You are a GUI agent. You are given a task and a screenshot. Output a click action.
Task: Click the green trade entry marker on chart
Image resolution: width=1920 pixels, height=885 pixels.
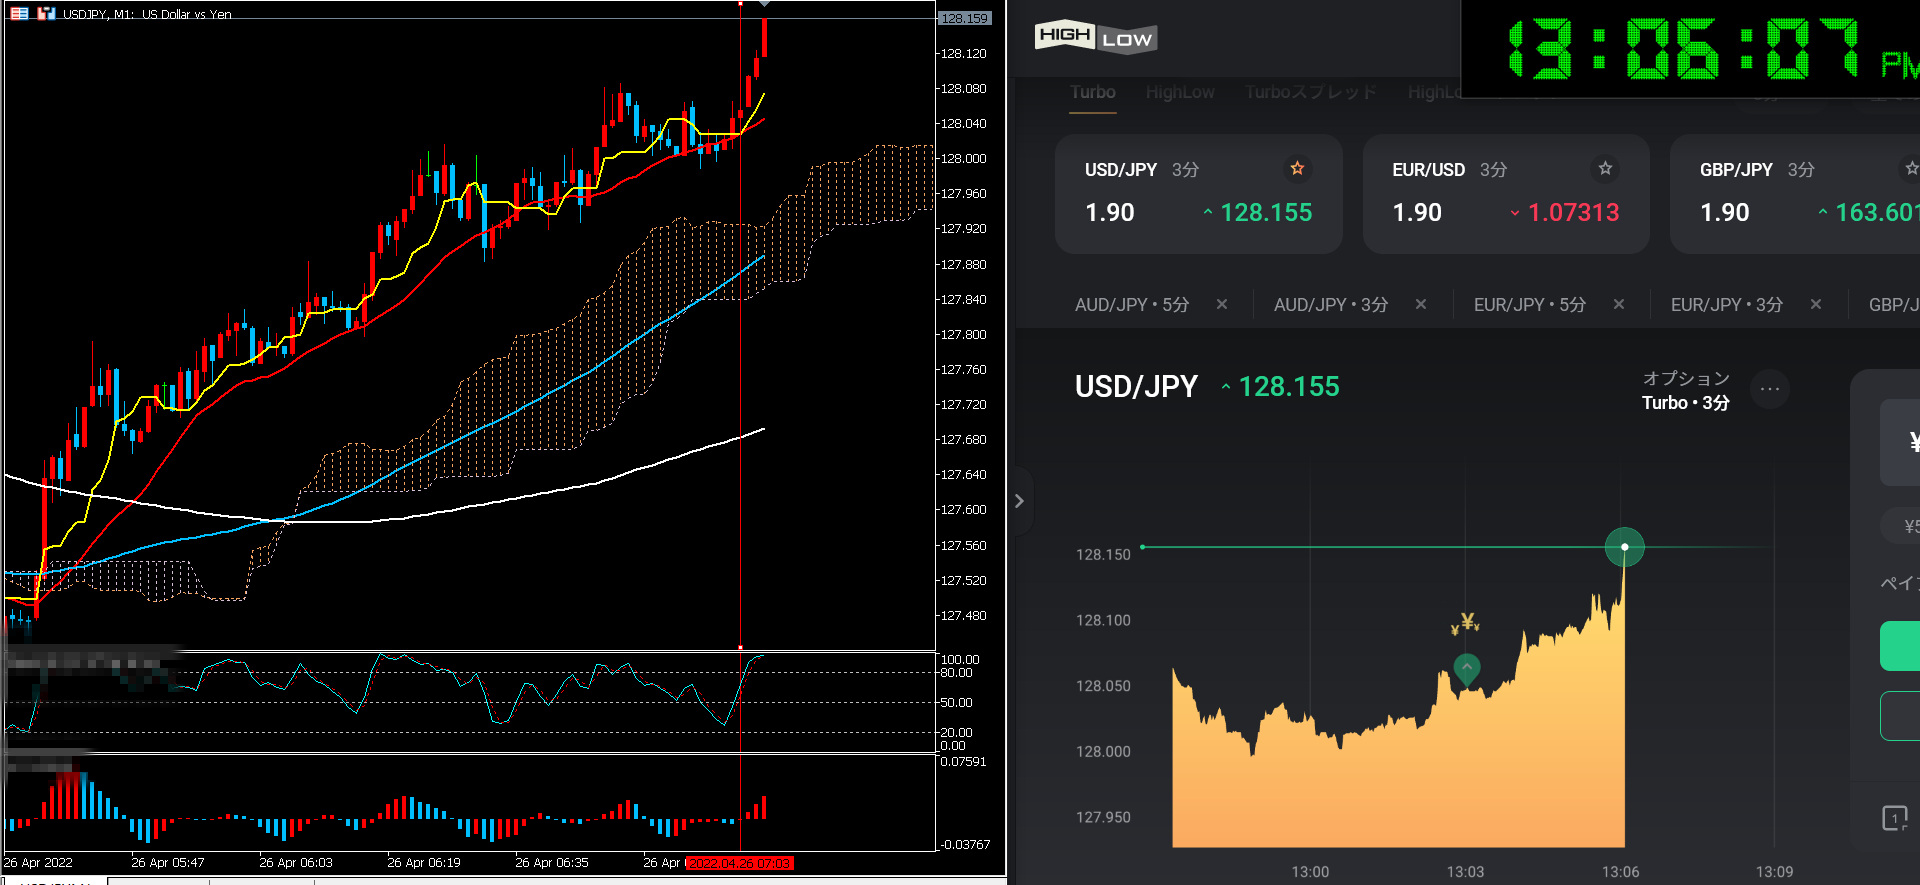(1466, 668)
